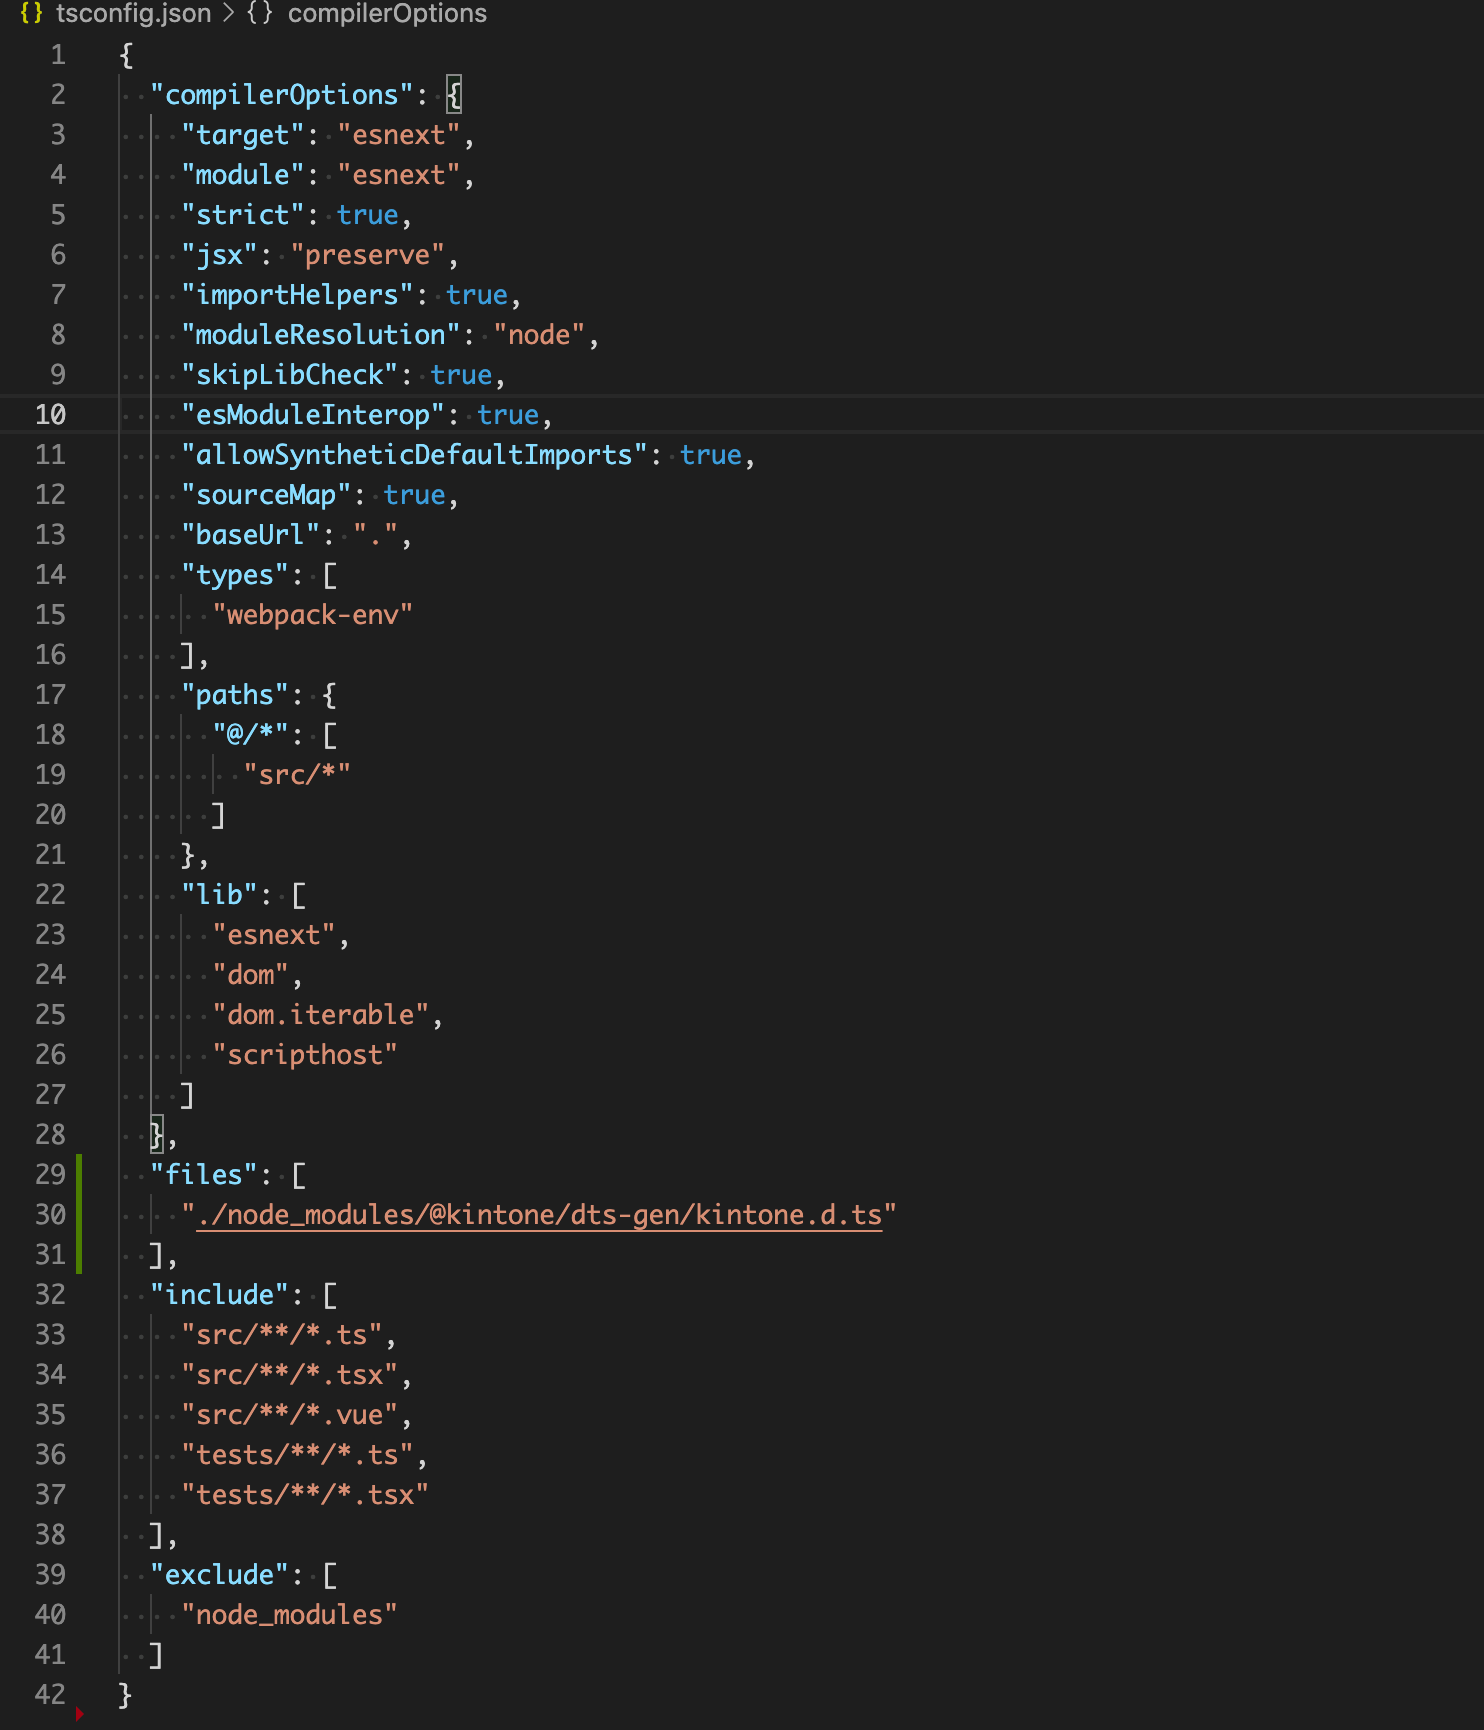1484x1730 pixels.
Task: Click the compilerOptions breadcrumb
Action: [x=387, y=14]
